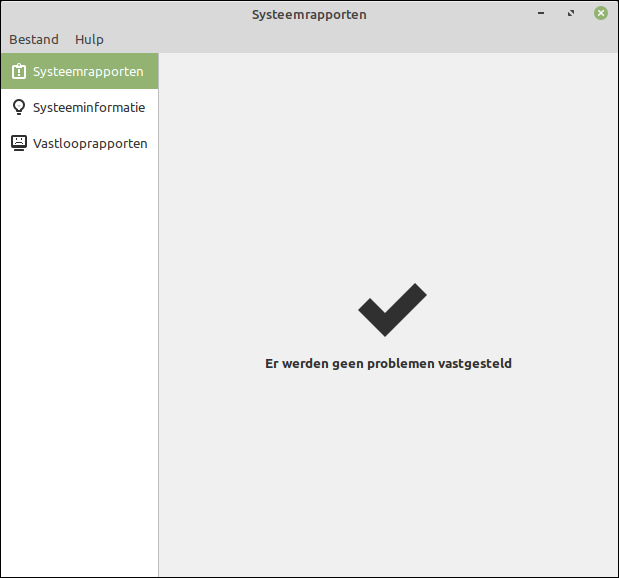This screenshot has width=619, height=578.
Task: Click the lightbulb icon for Systeeminformatie
Action: click(19, 107)
